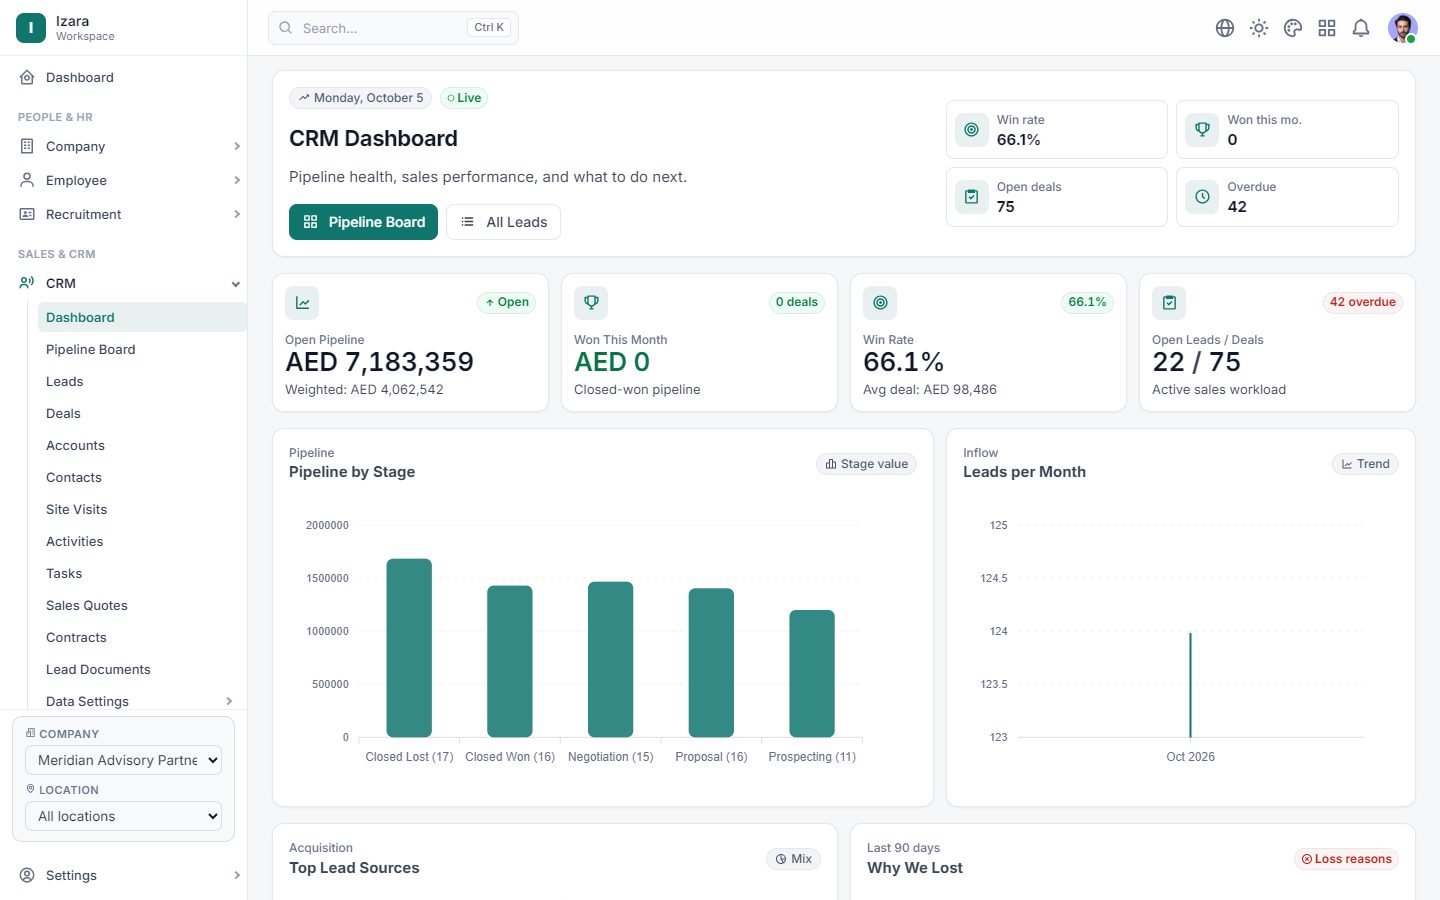The width and height of the screenshot is (1440, 900).
Task: Click the All Leads button
Action: (503, 222)
